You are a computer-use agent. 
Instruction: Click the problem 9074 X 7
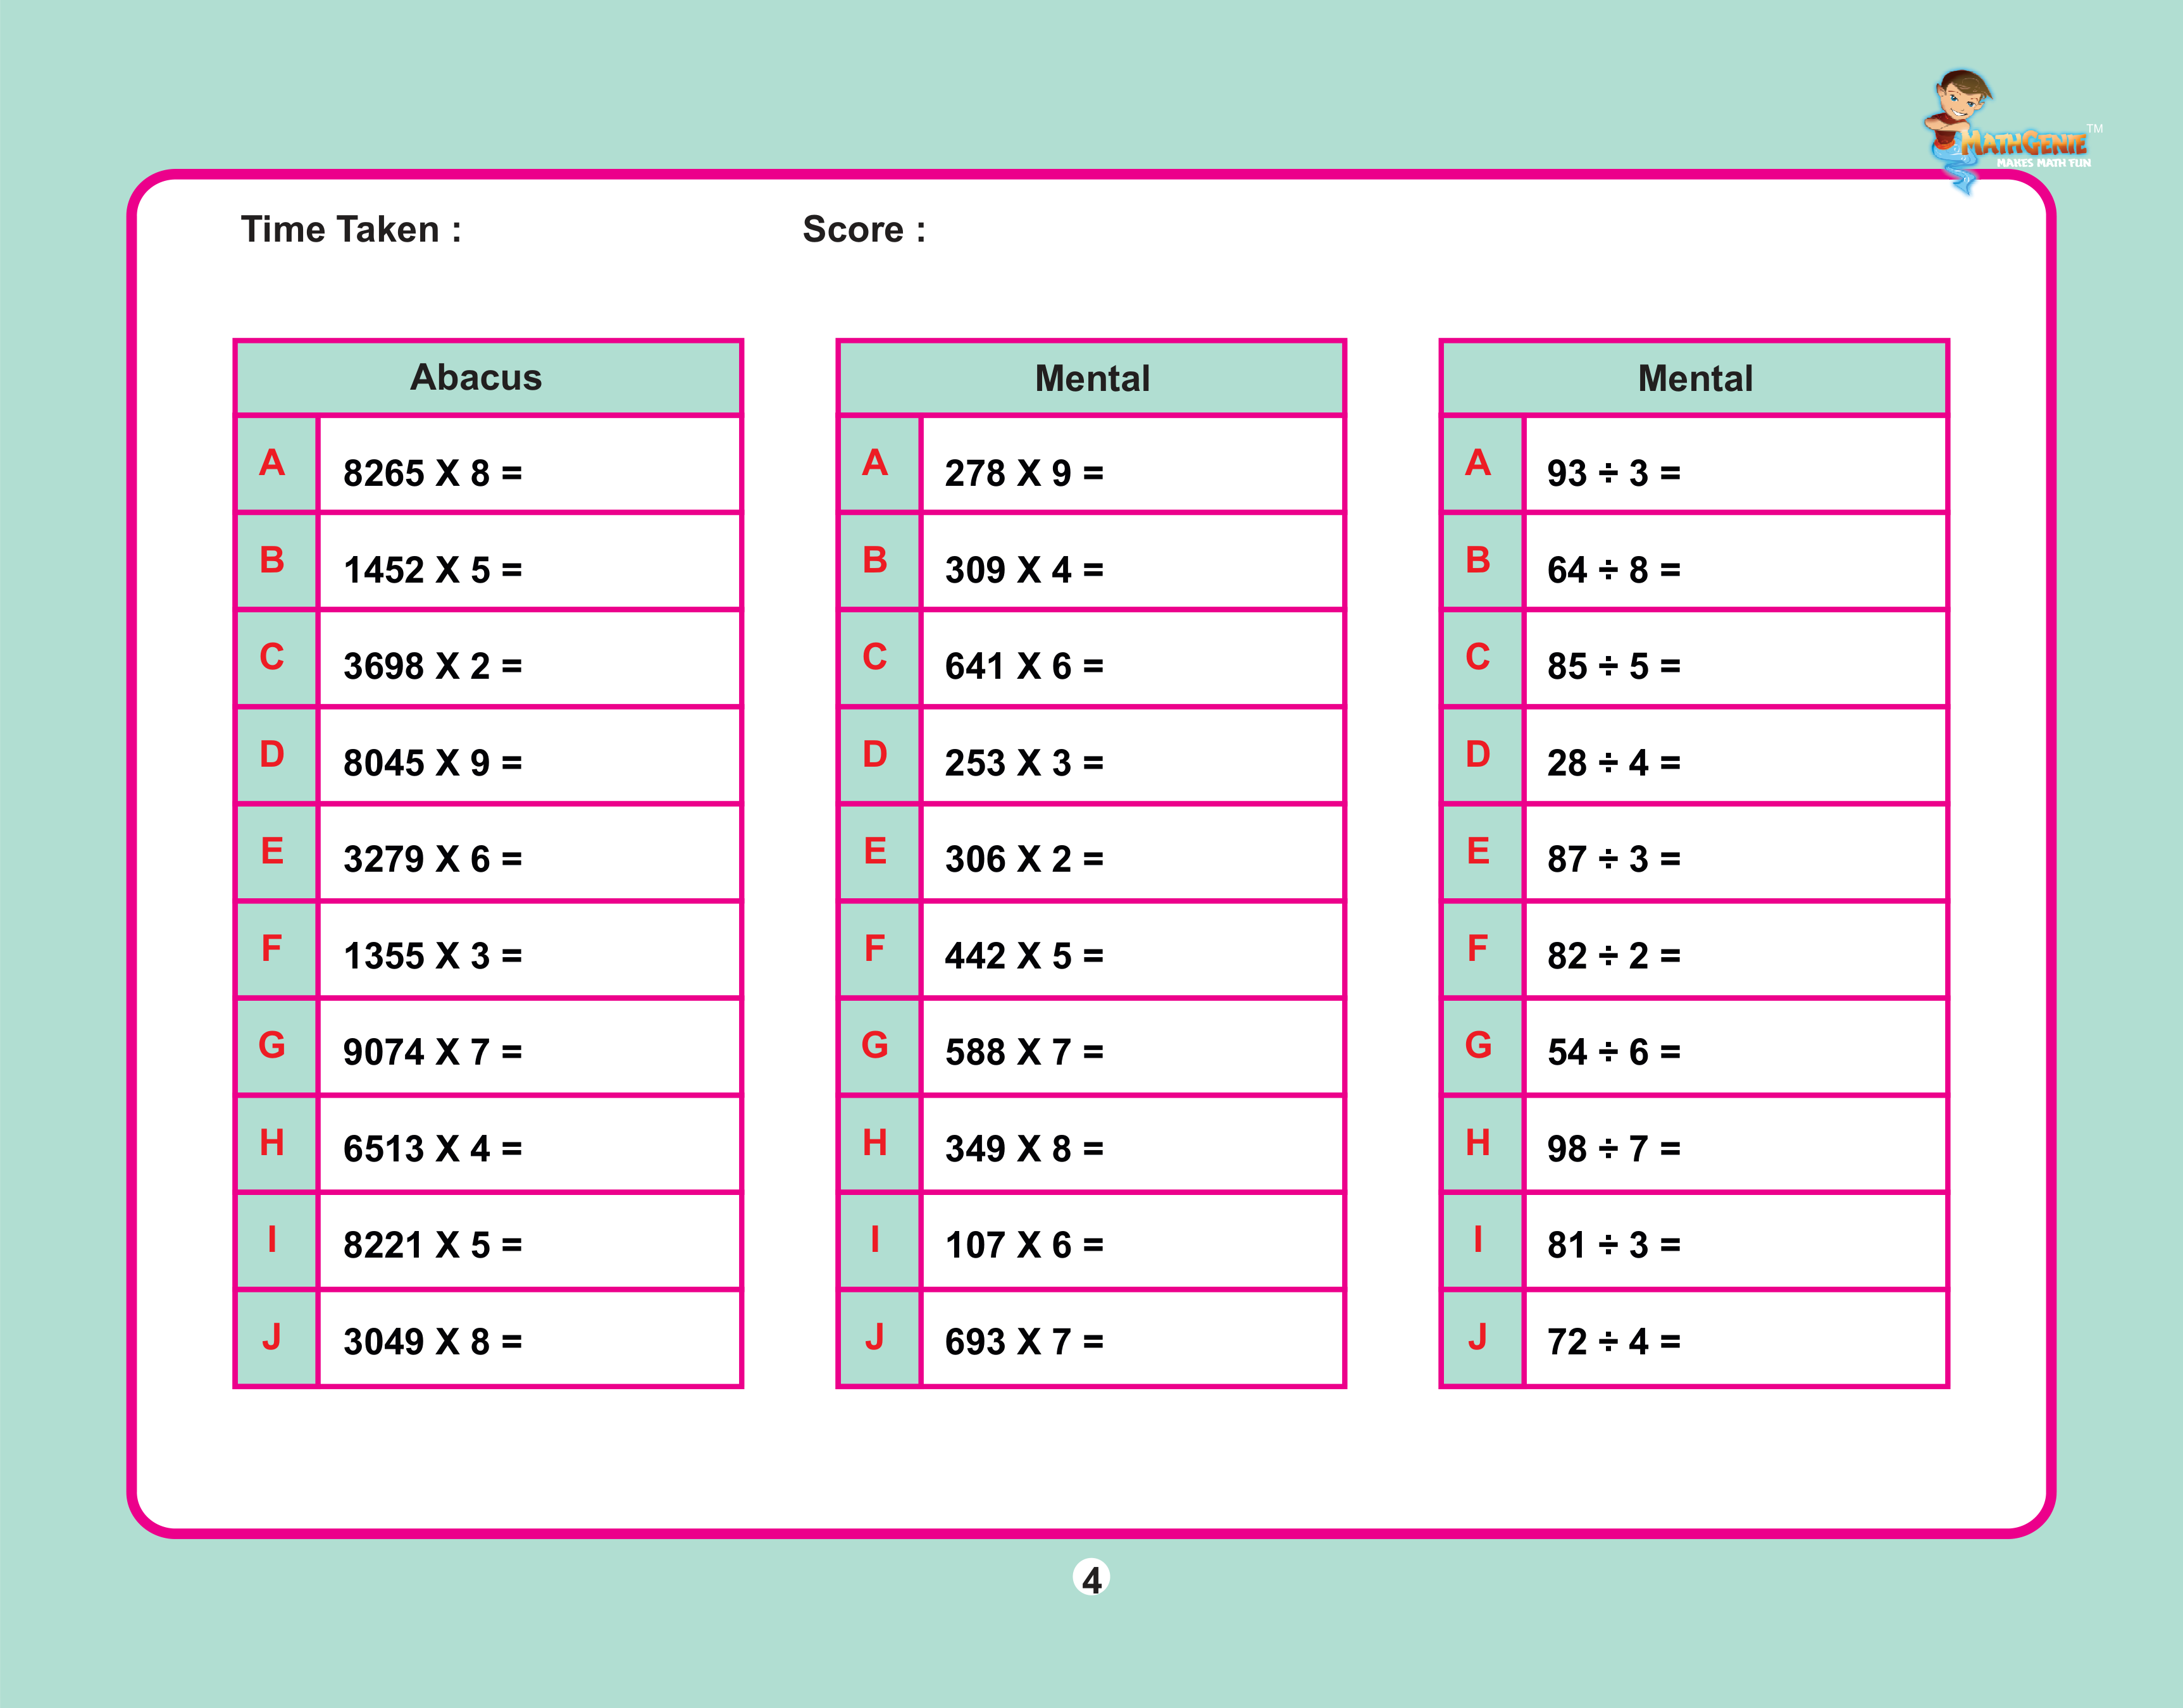point(432,1052)
